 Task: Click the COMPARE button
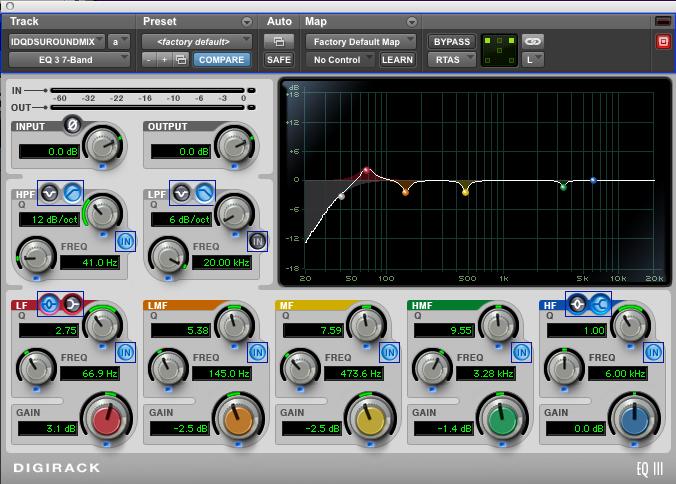(x=222, y=59)
